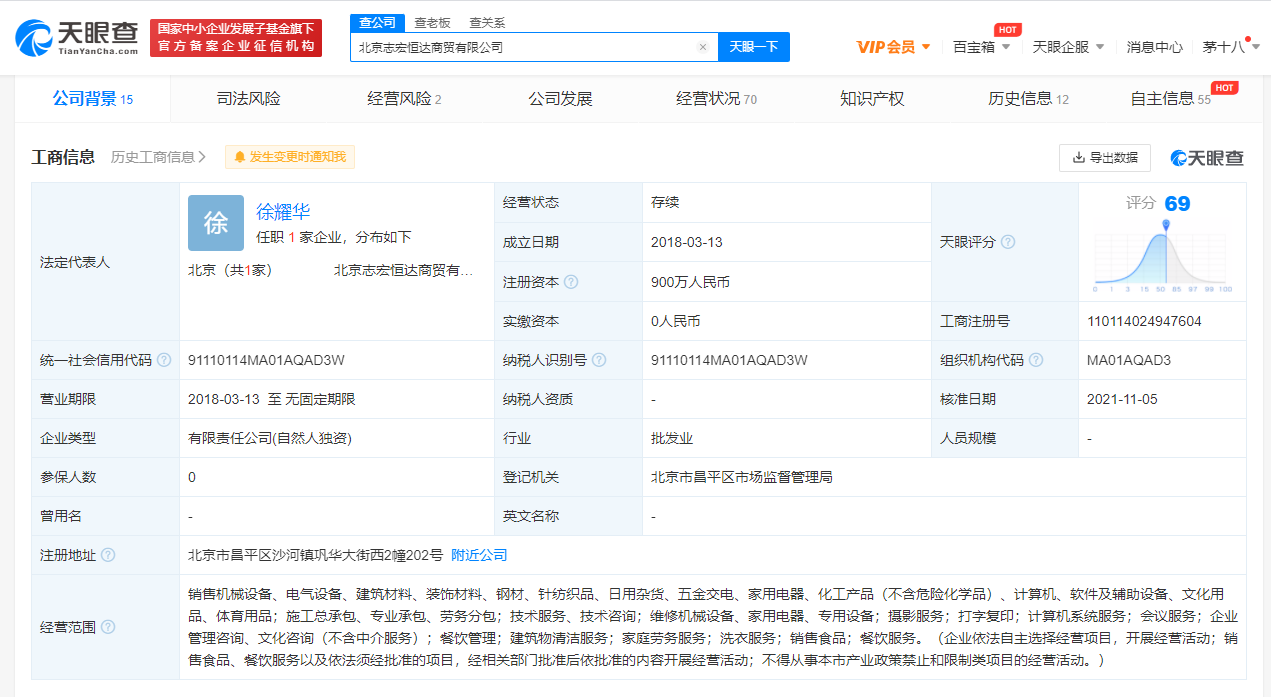1271x697 pixels.
Task: Click help icon next to 统一社会信用代码
Action: click(x=164, y=360)
